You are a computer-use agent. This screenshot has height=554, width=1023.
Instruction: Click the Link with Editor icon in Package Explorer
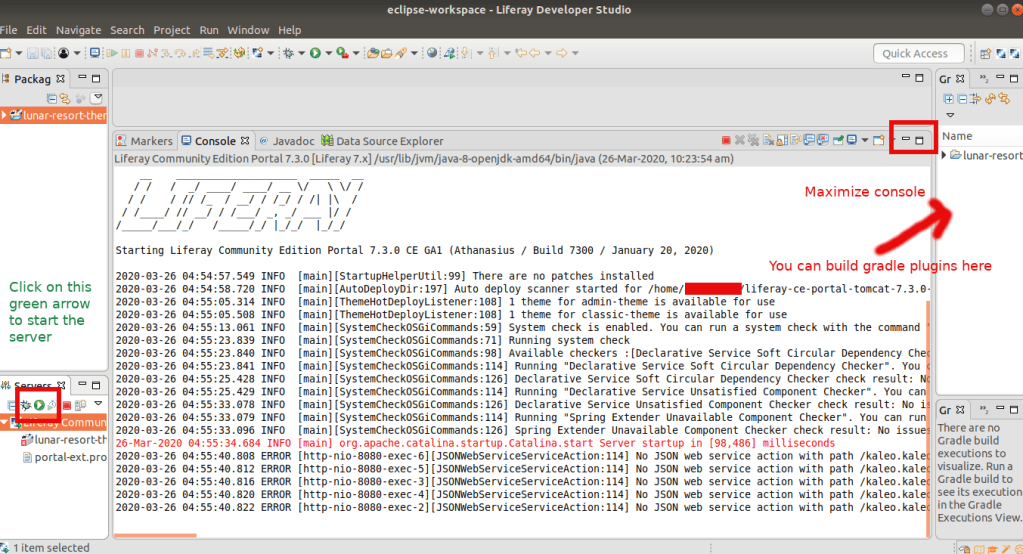(x=66, y=97)
